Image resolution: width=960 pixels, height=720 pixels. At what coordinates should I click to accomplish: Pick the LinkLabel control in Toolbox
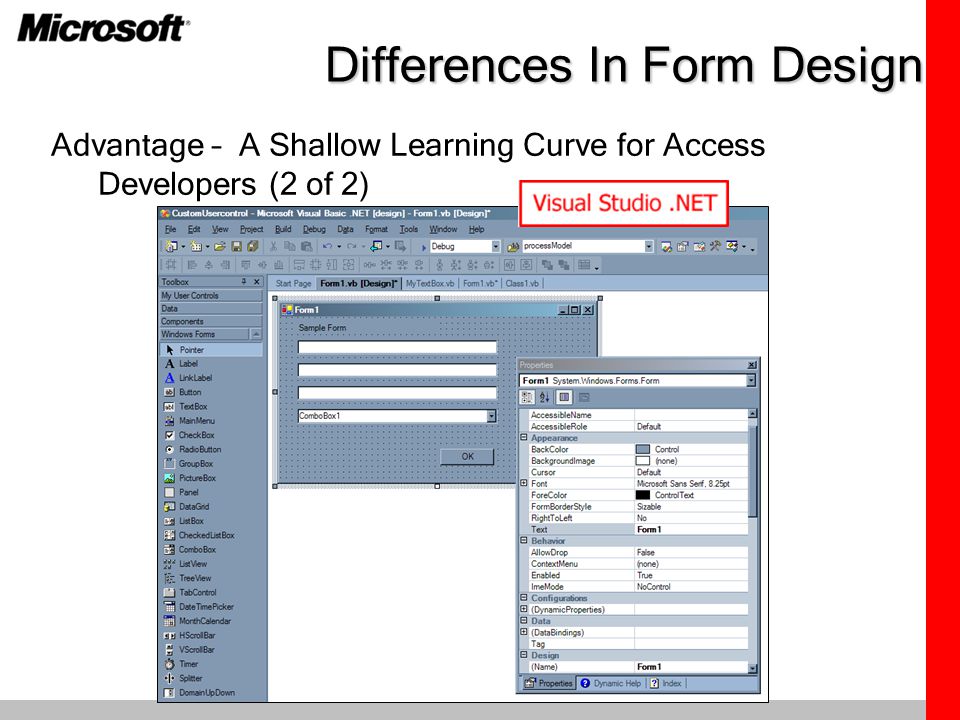point(187,378)
